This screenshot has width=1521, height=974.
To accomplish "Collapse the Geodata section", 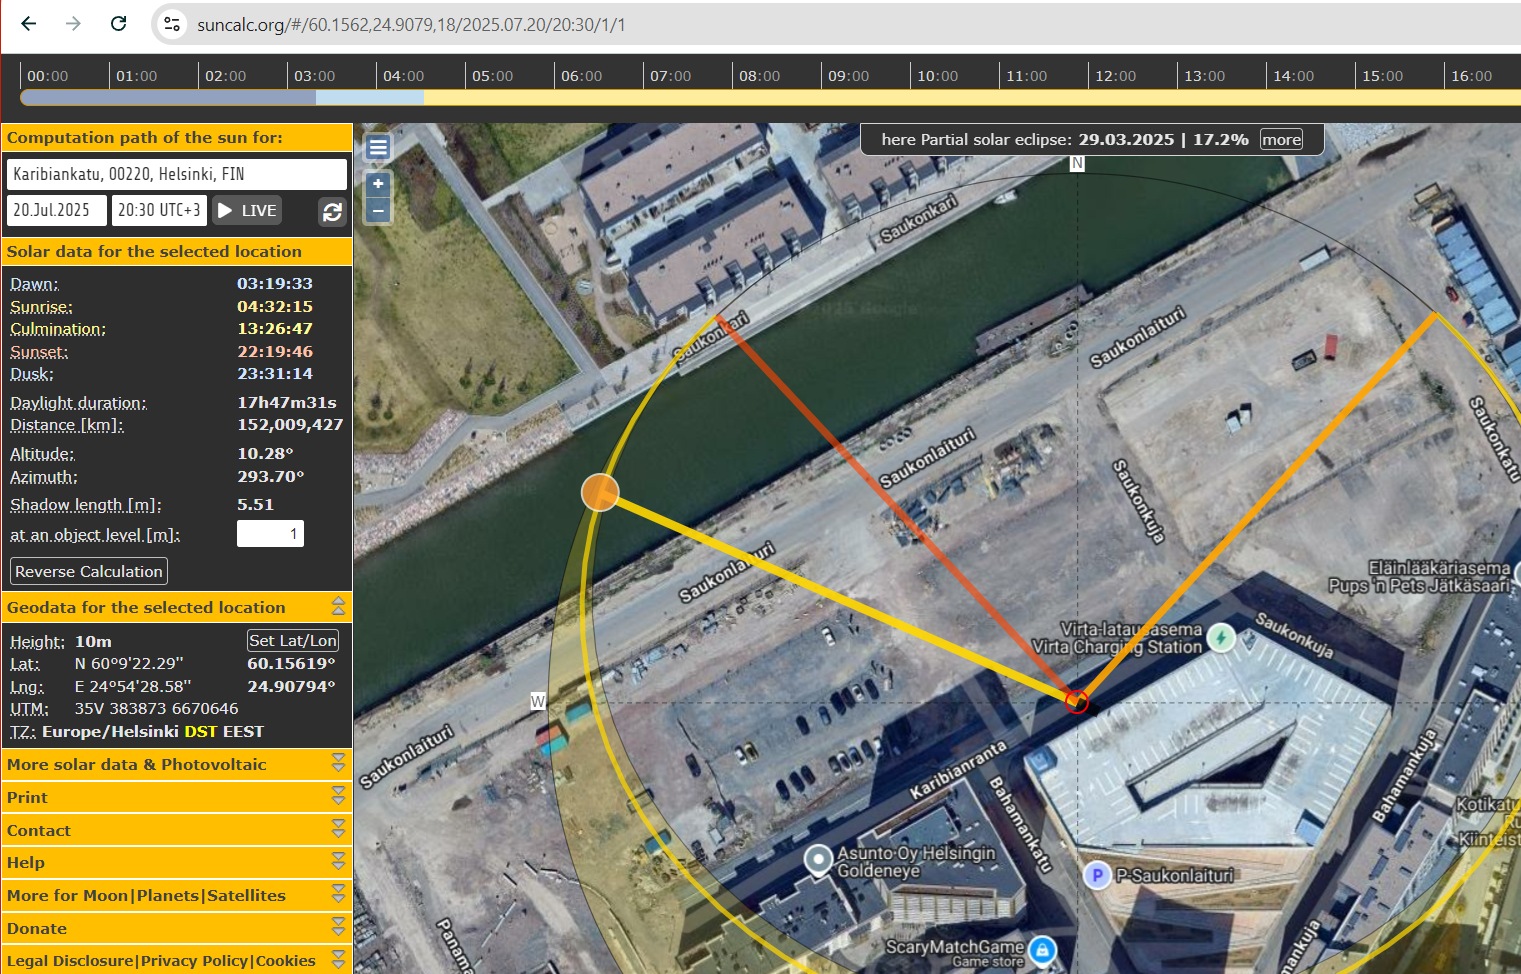I will [x=338, y=607].
